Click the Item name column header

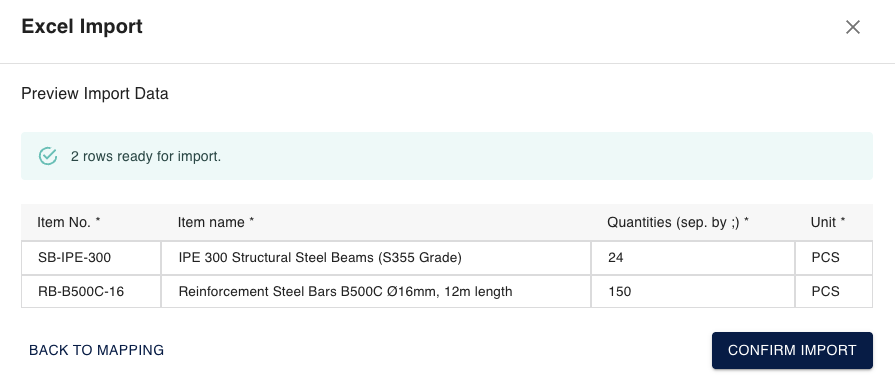click(216, 223)
